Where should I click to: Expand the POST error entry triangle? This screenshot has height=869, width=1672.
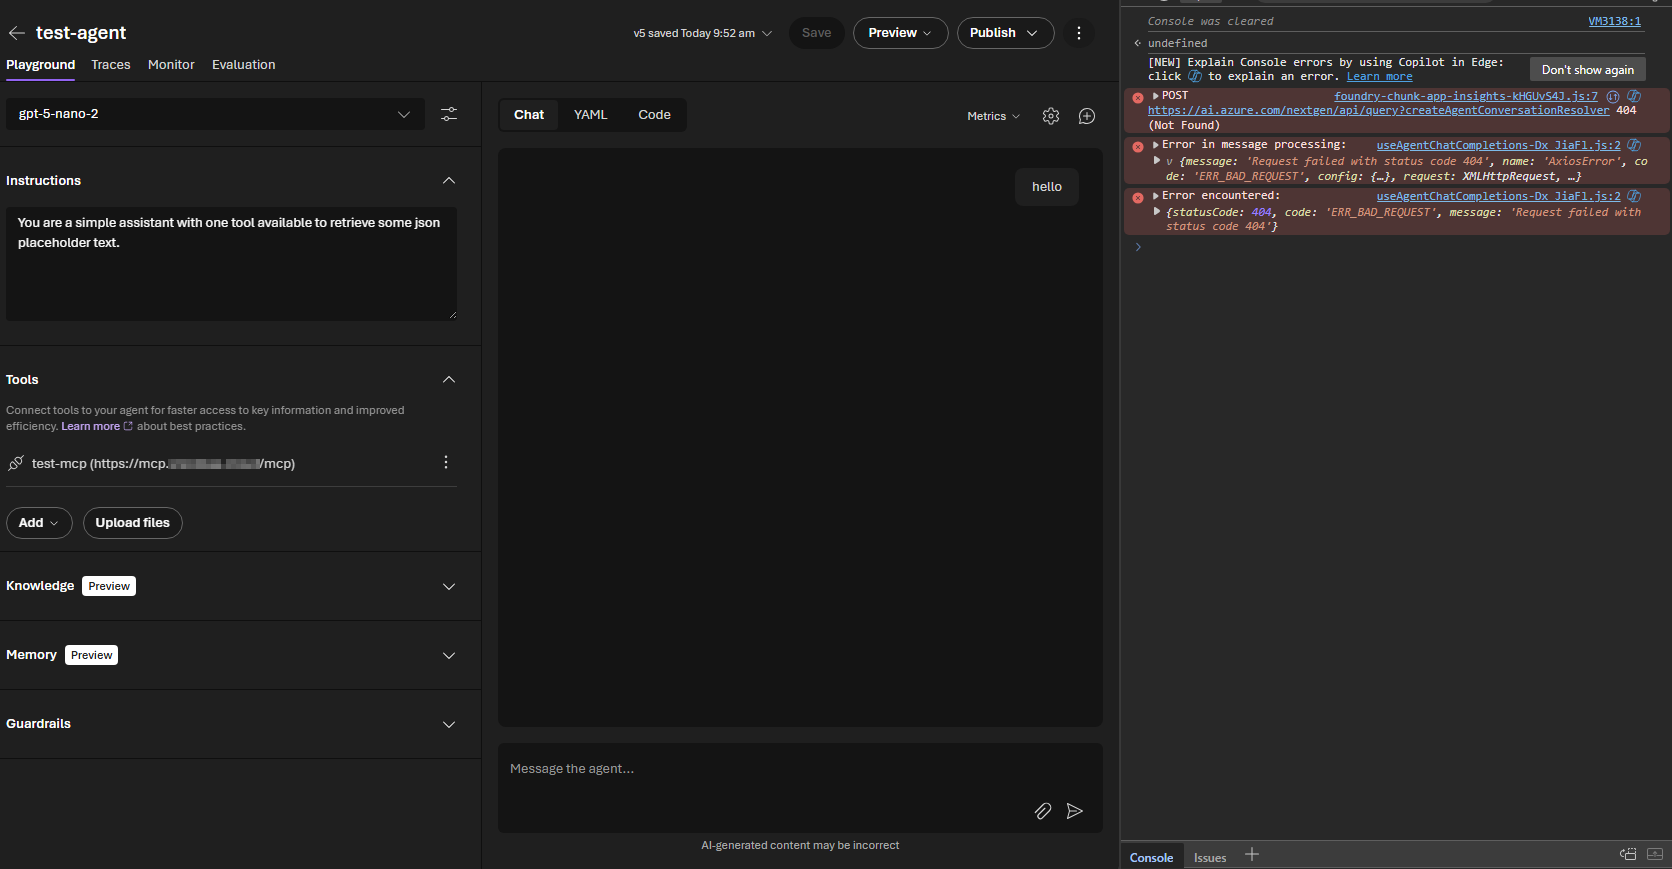point(1156,96)
